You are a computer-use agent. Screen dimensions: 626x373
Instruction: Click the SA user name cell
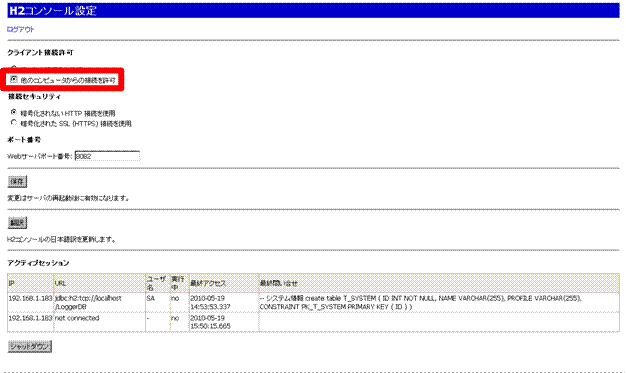pyautogui.click(x=157, y=302)
